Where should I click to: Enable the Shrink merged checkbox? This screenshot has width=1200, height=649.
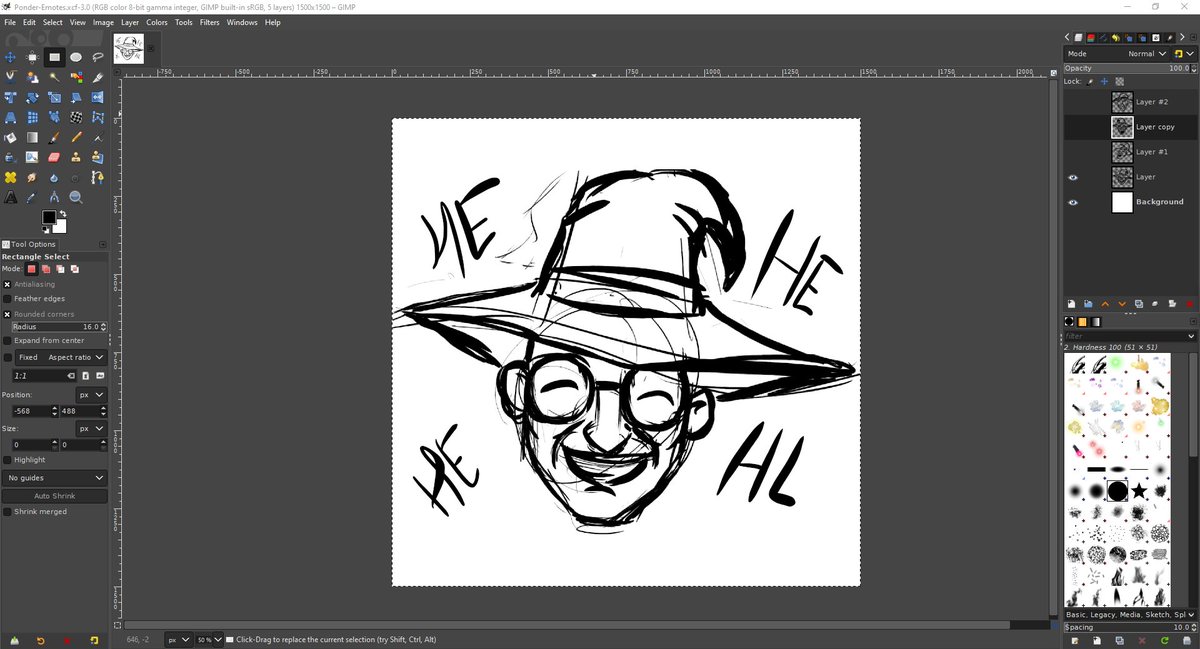point(7,511)
